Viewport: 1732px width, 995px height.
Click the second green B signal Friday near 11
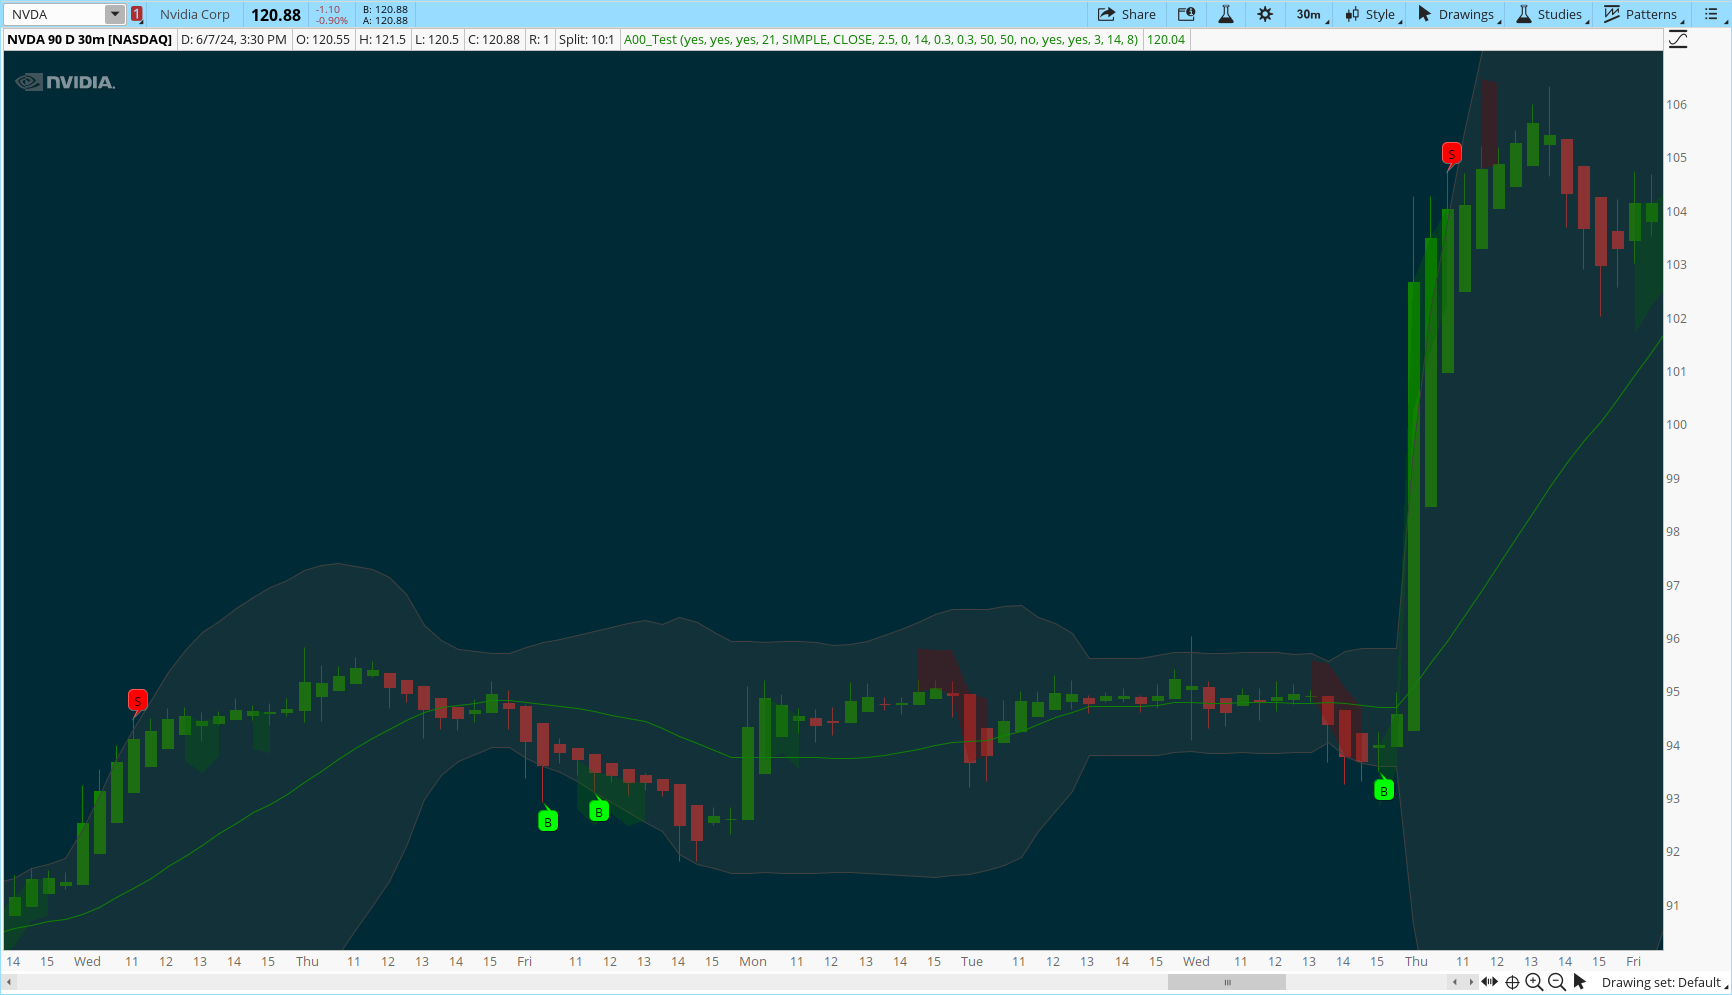pyautogui.click(x=599, y=811)
